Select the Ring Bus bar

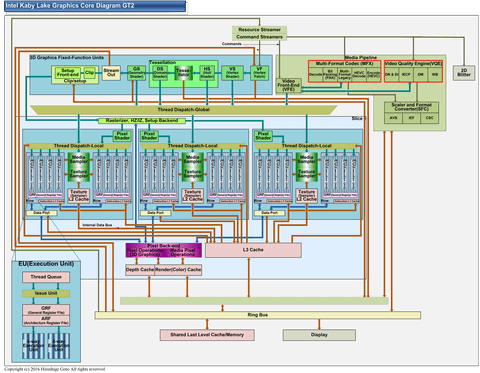tap(258, 315)
